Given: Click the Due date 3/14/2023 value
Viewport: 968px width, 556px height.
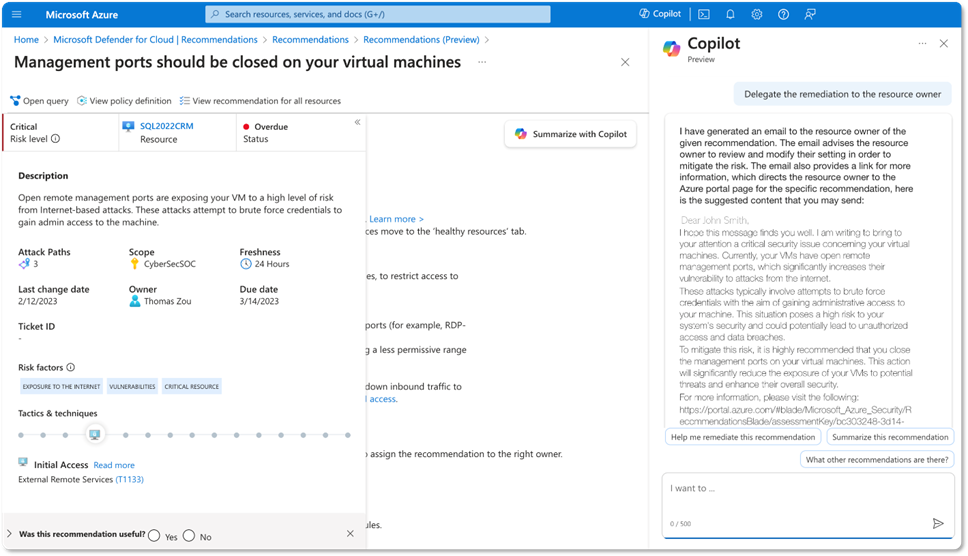Looking at the screenshot, I should (x=259, y=301).
